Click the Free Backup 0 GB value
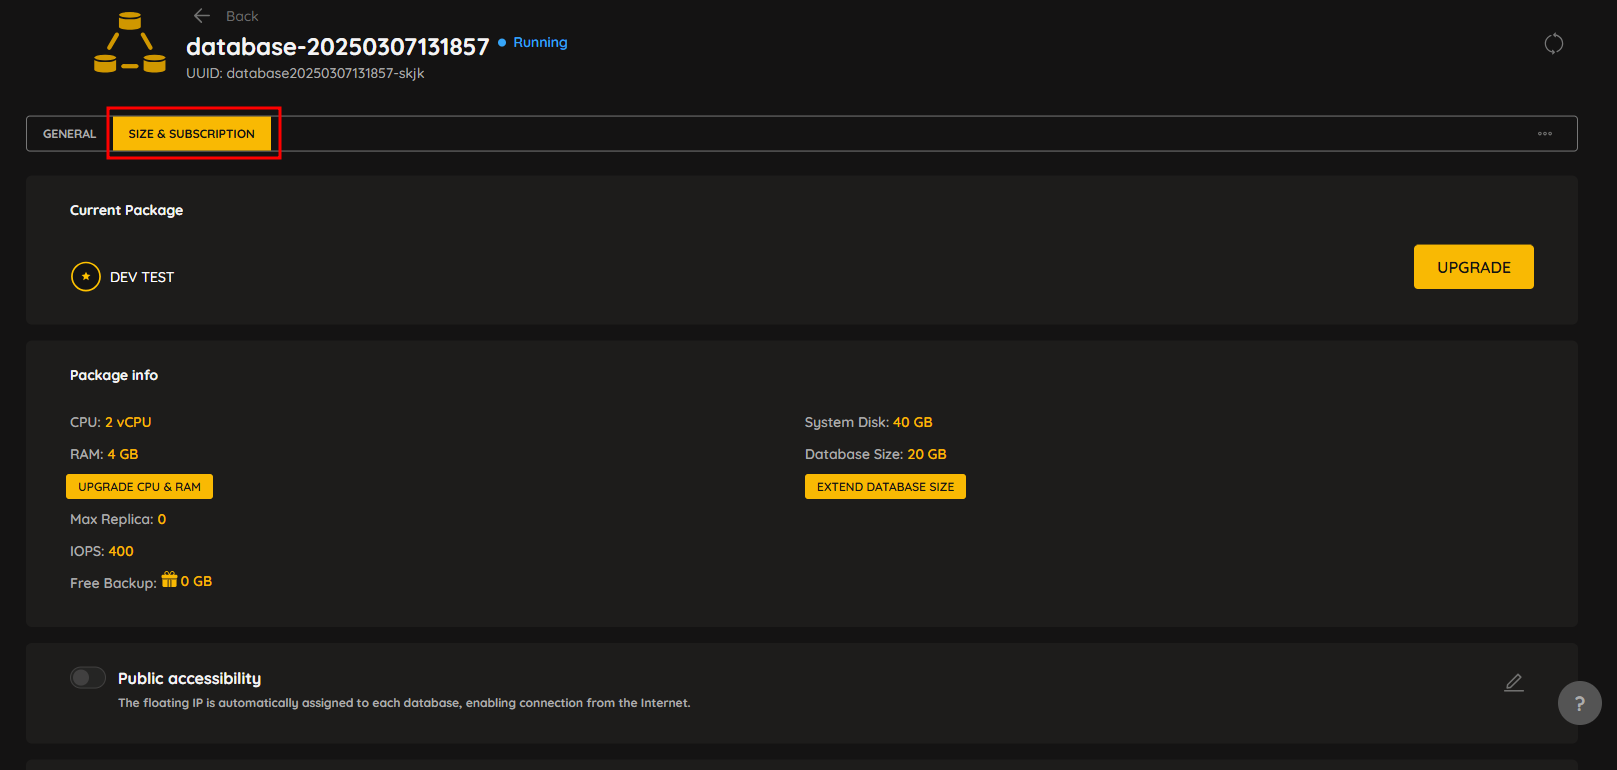 coord(196,581)
